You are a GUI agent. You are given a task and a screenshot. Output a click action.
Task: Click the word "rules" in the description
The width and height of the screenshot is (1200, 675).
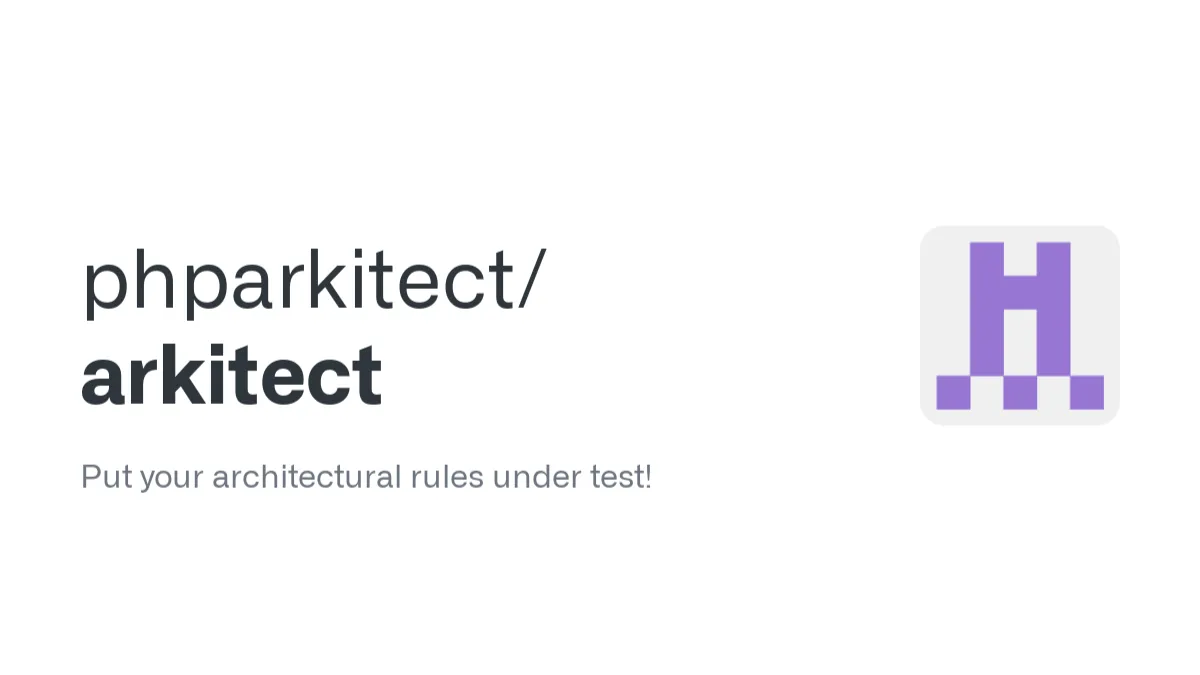click(447, 477)
